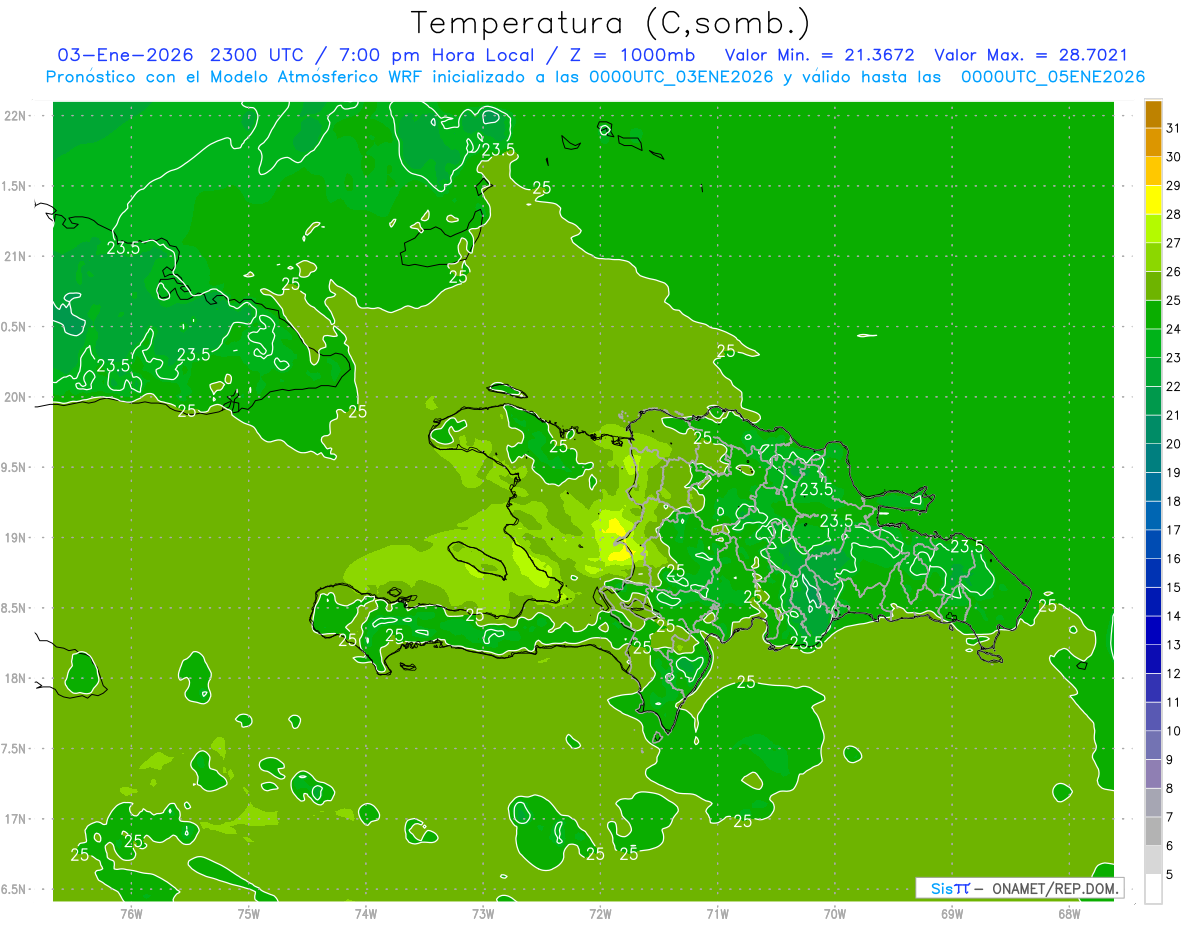The image size is (1200, 927).
Task: Click the "76W" longitude axis label
Action: click(x=131, y=913)
